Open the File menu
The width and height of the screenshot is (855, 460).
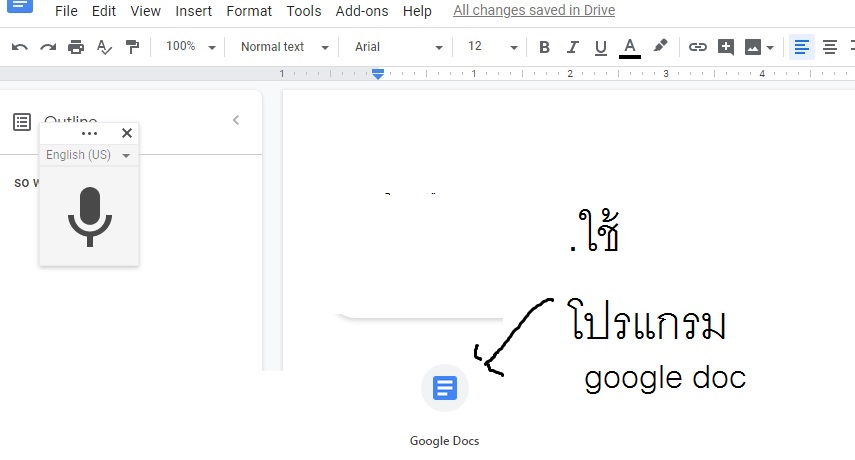(67, 11)
